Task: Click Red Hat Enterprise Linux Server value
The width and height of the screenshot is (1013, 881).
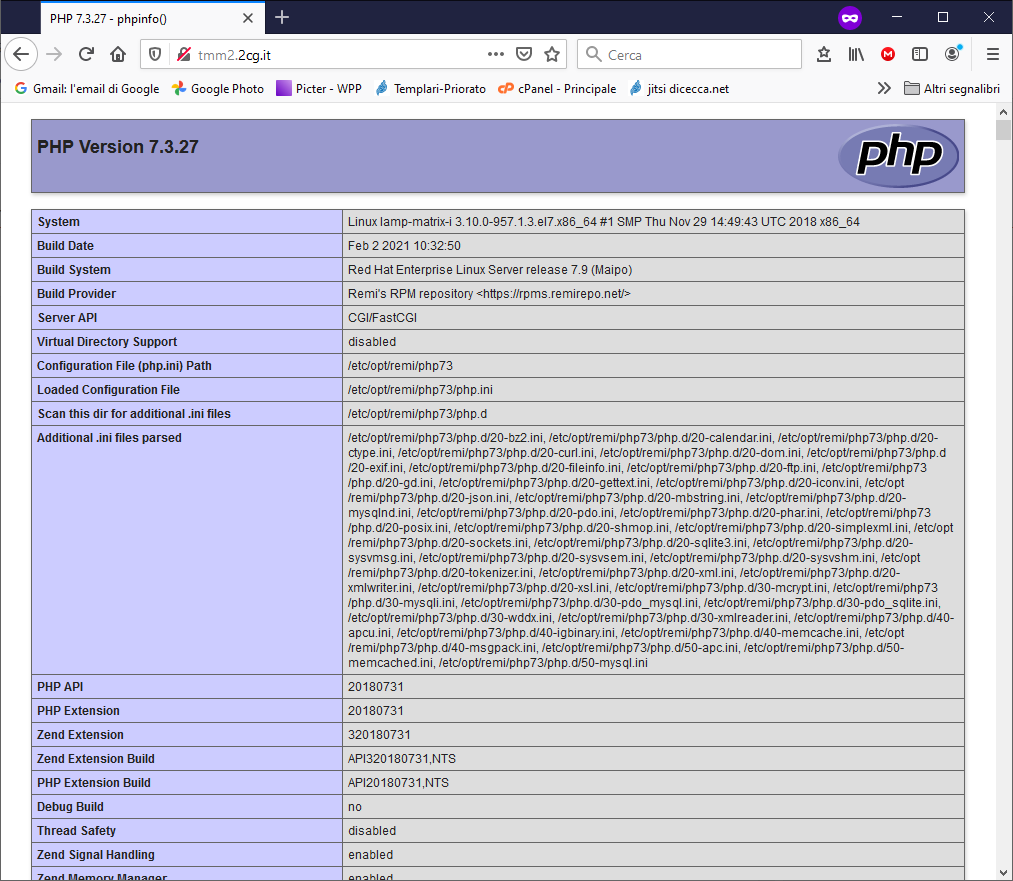Action: pos(490,269)
